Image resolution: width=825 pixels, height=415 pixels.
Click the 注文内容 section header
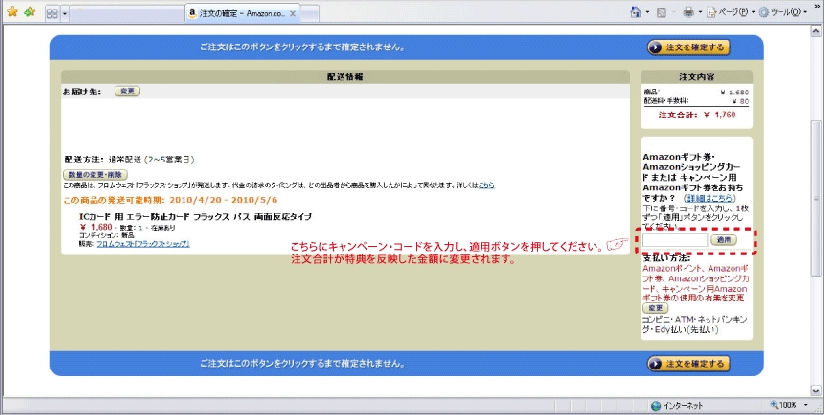697,77
